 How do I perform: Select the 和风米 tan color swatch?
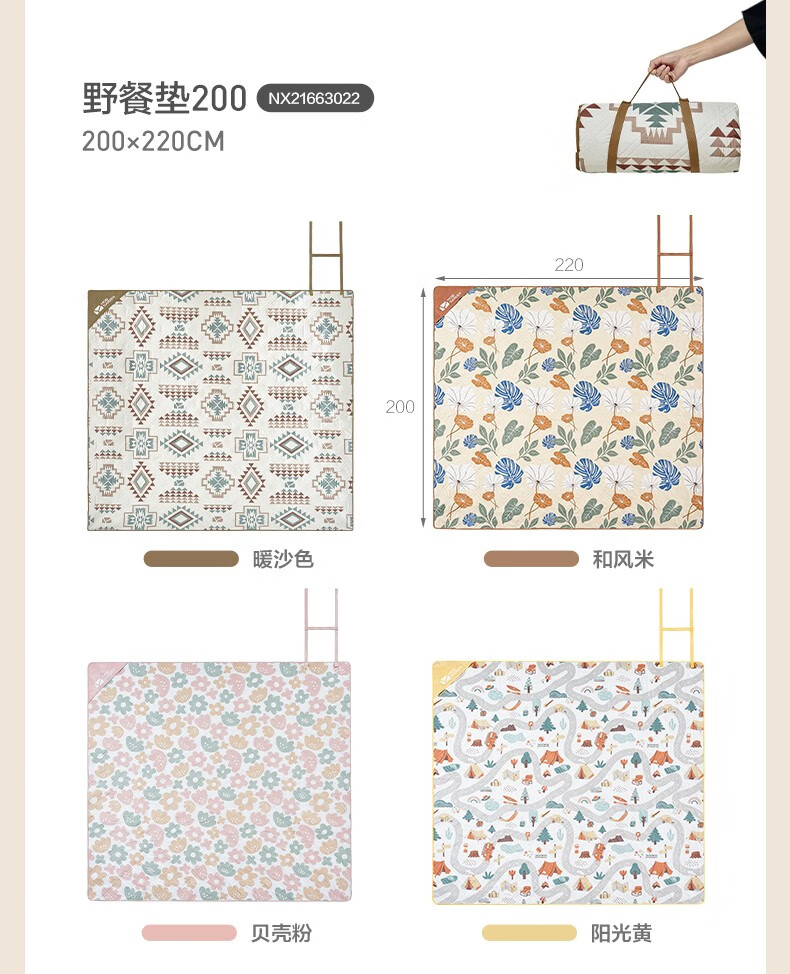pos(531,558)
